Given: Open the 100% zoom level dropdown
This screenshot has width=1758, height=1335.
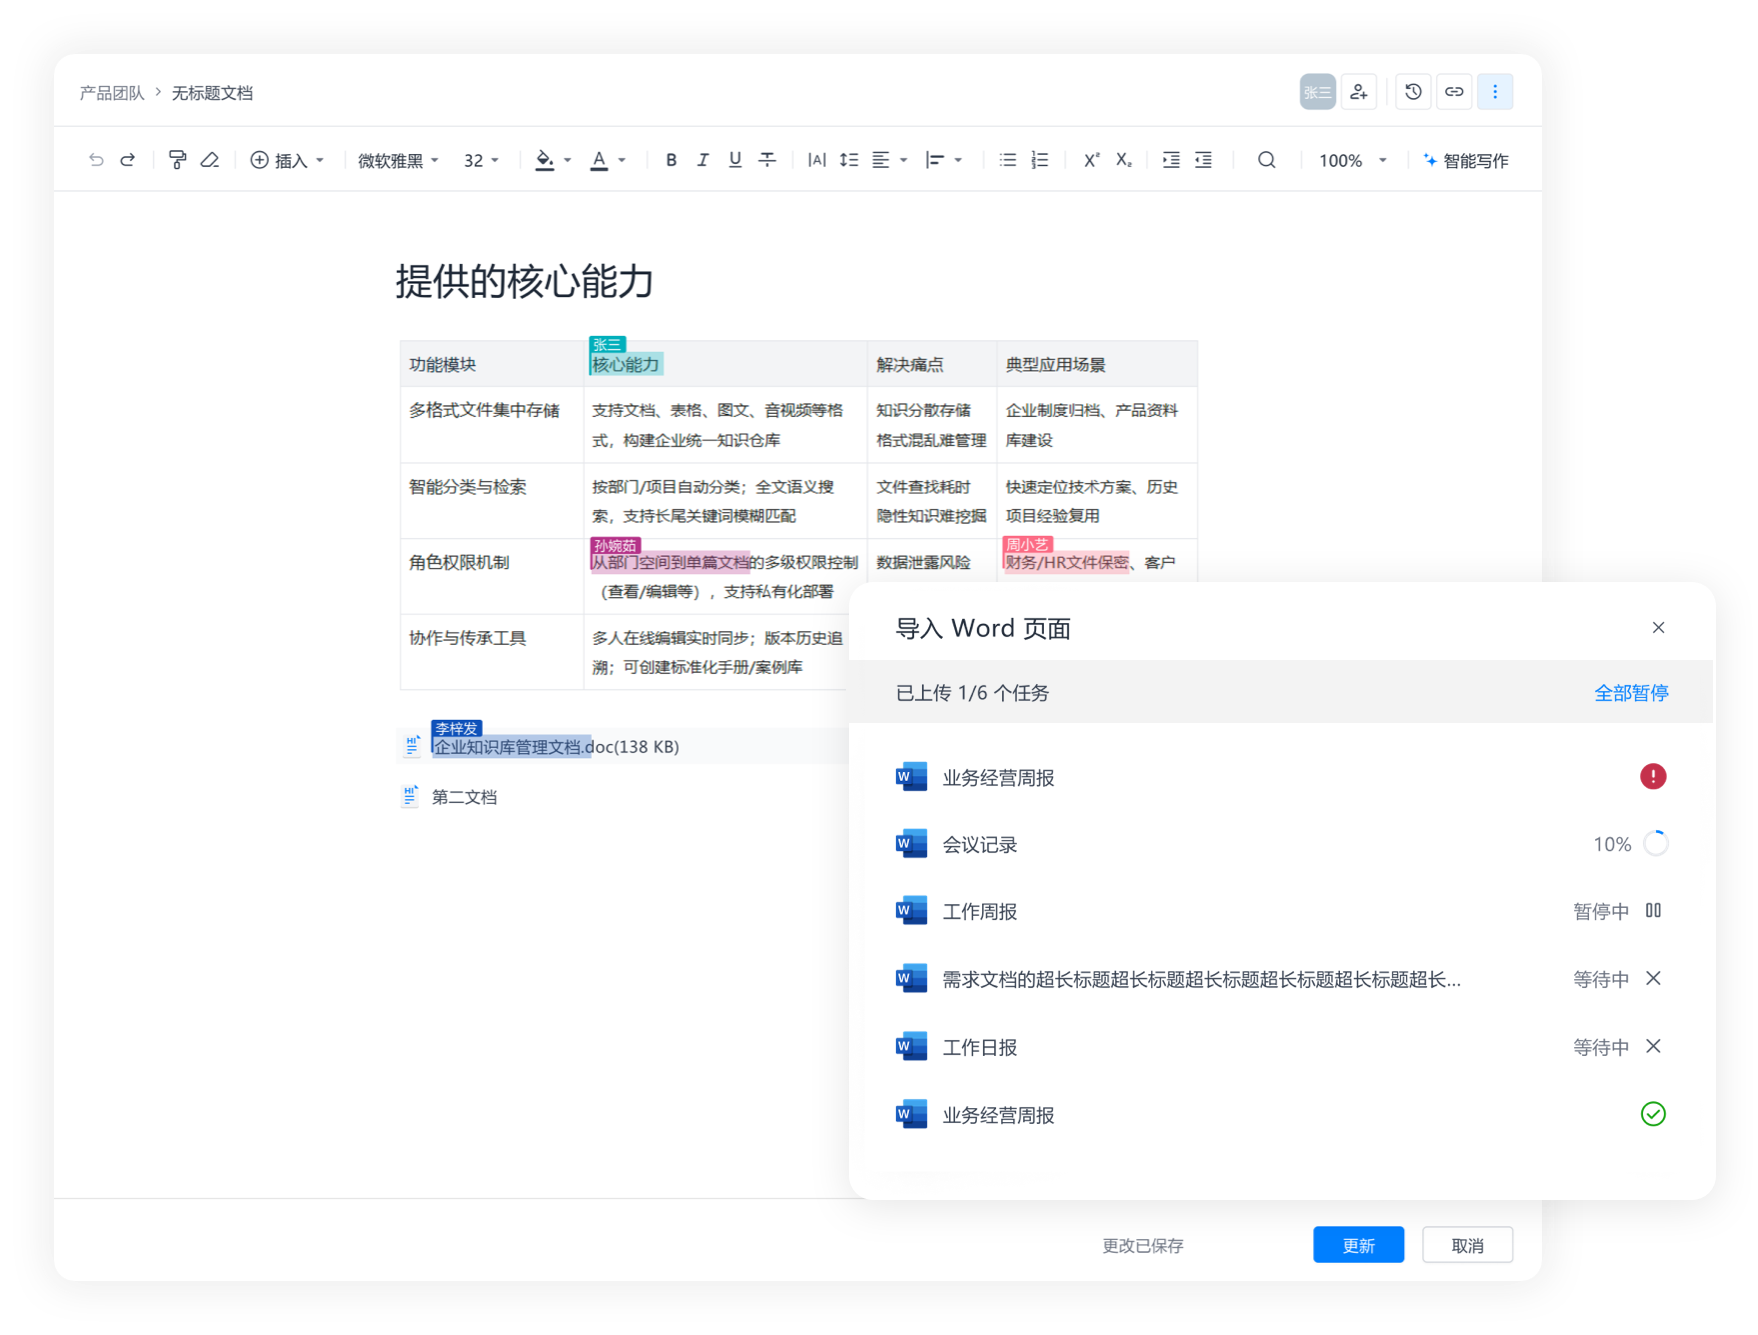Looking at the screenshot, I should click(1352, 160).
